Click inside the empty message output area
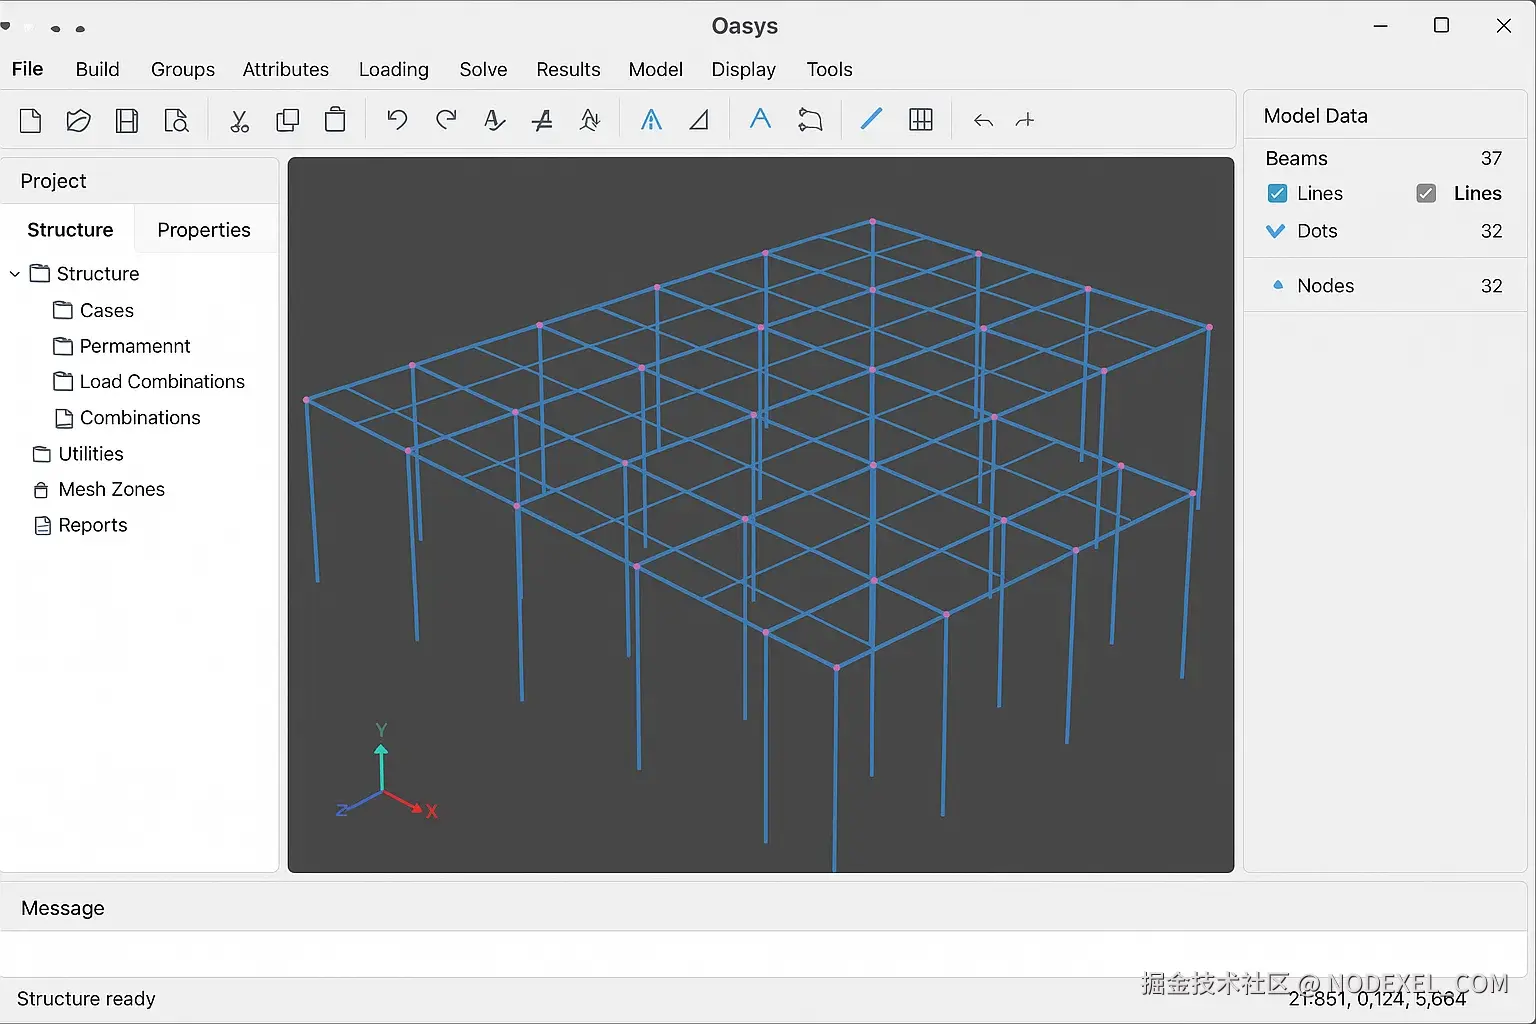The image size is (1536, 1024). tap(764, 954)
